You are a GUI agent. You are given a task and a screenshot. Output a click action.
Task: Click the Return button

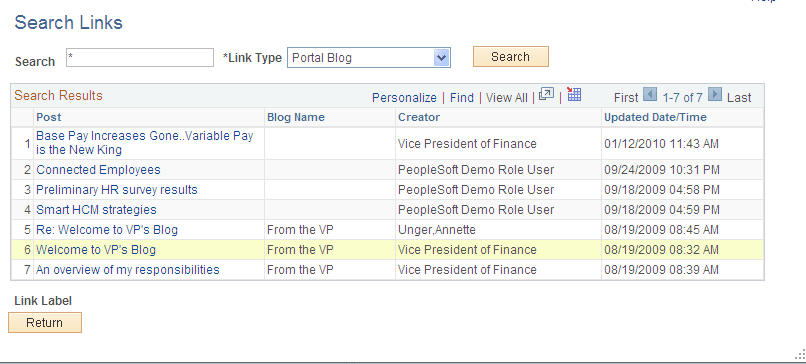(x=45, y=323)
